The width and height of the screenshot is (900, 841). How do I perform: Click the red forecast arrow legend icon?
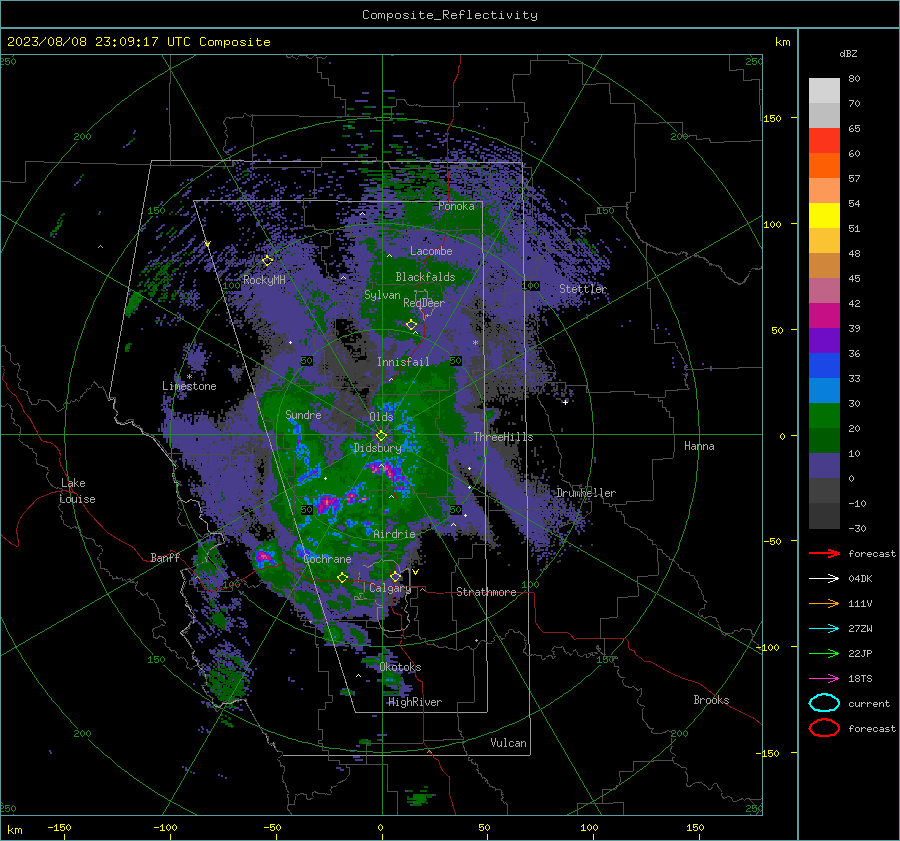[x=824, y=553]
